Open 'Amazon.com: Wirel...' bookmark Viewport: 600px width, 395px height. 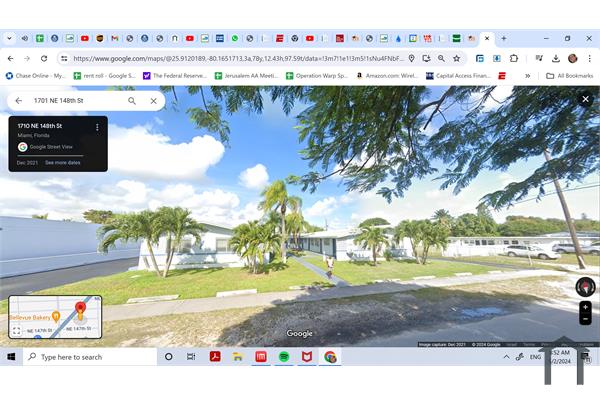click(387, 76)
